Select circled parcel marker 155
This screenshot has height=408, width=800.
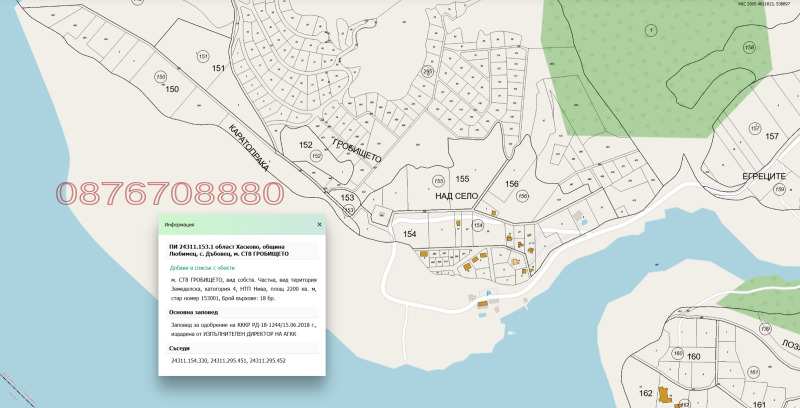click(x=438, y=181)
